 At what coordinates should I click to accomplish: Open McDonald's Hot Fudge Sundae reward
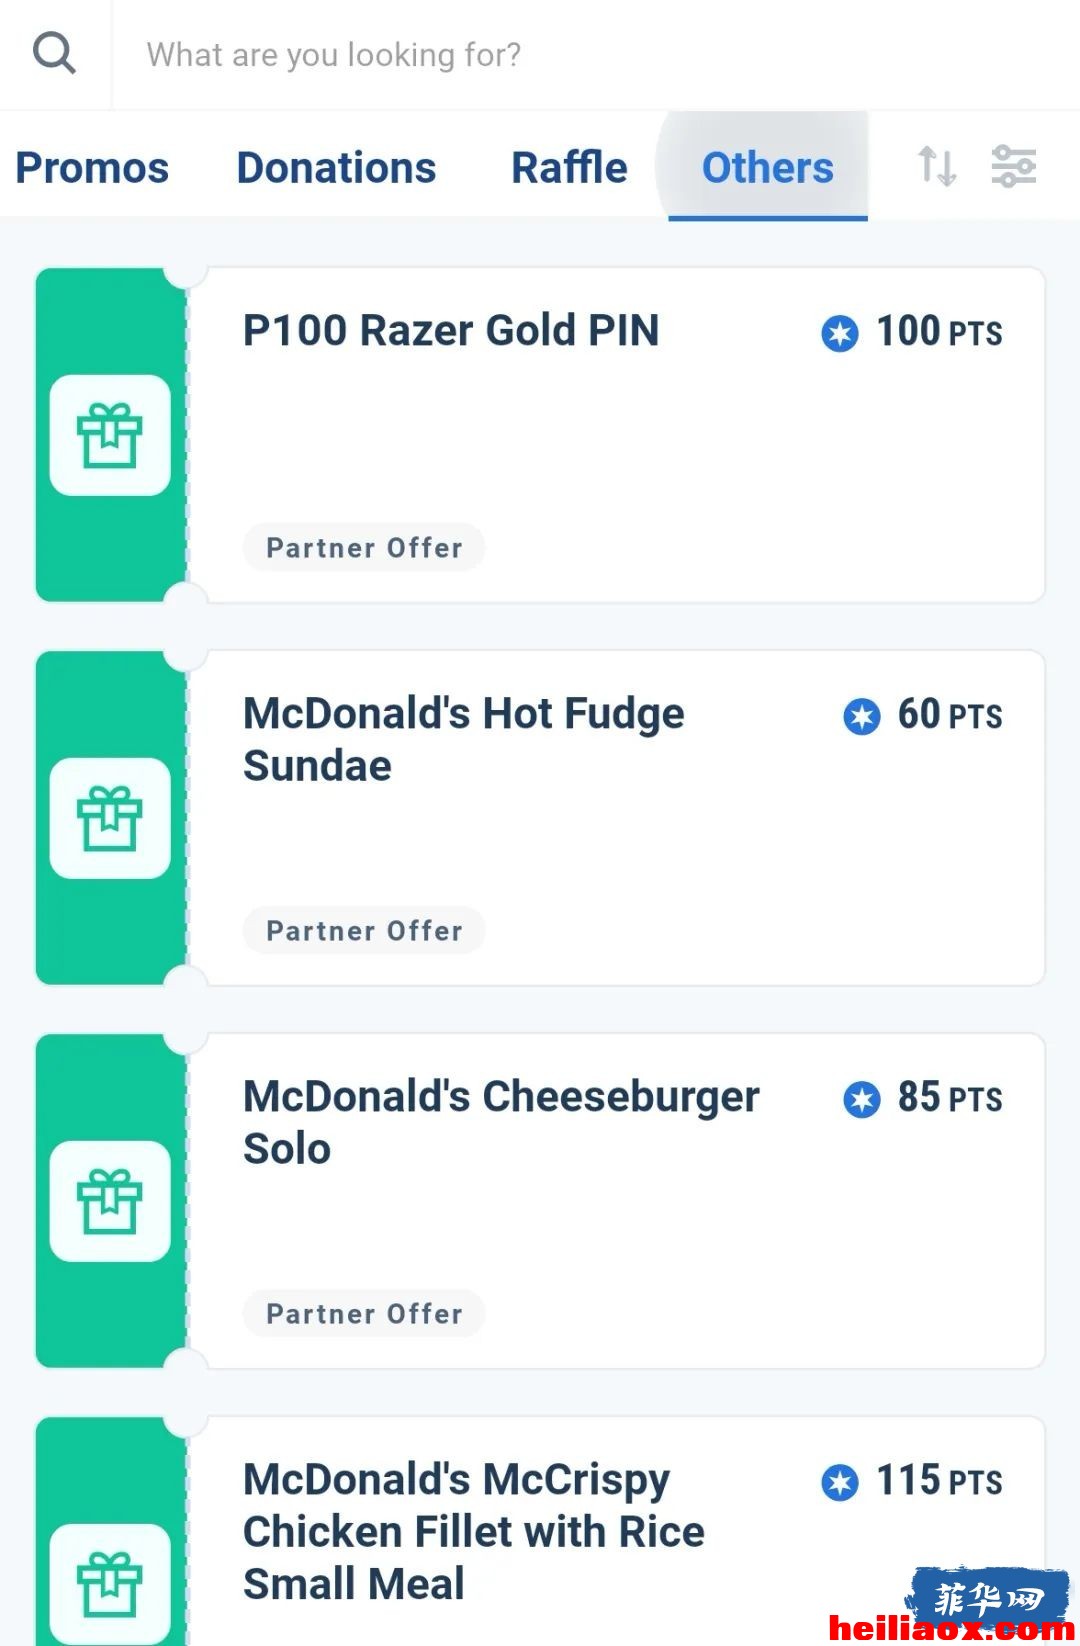click(x=540, y=818)
